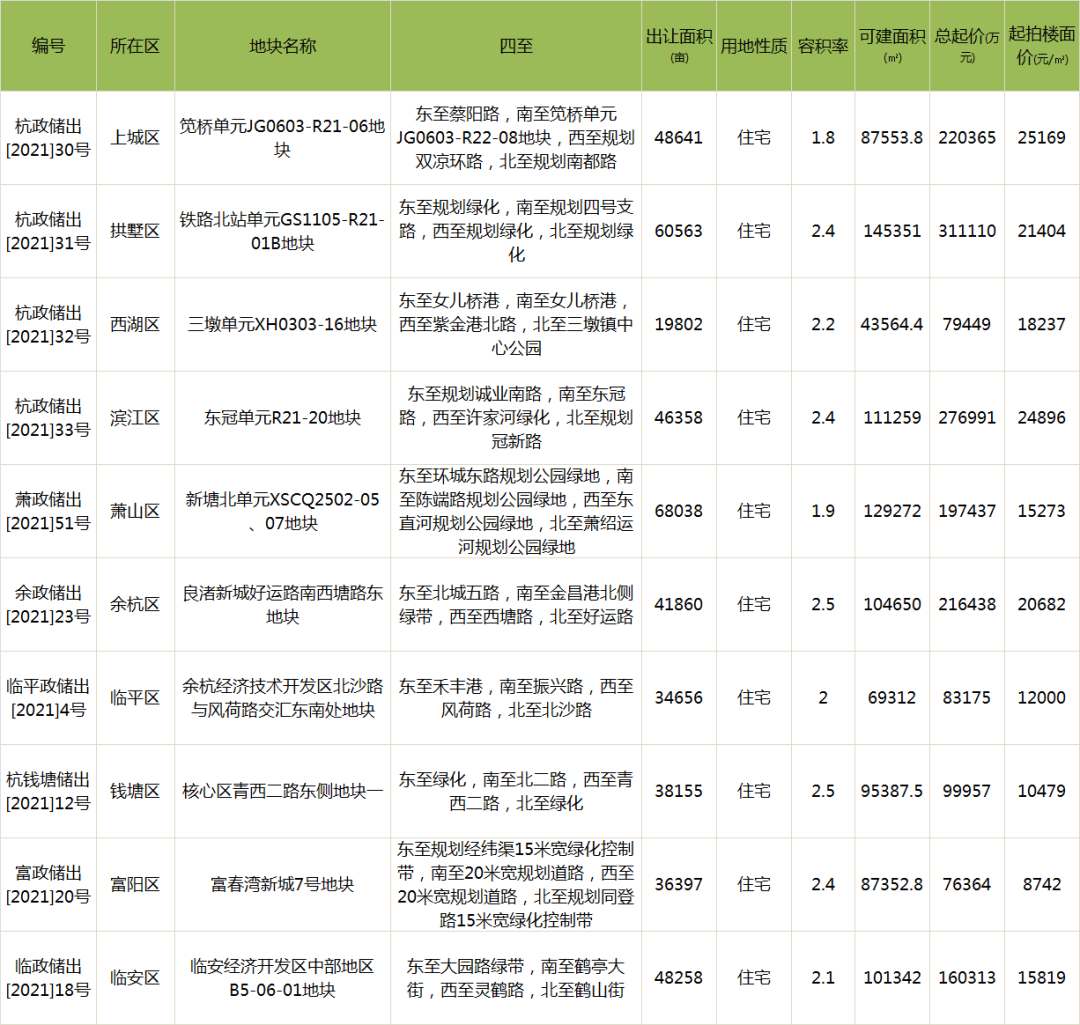Click floor price value 8742
The height and width of the screenshot is (1025, 1080).
click(x=1042, y=884)
